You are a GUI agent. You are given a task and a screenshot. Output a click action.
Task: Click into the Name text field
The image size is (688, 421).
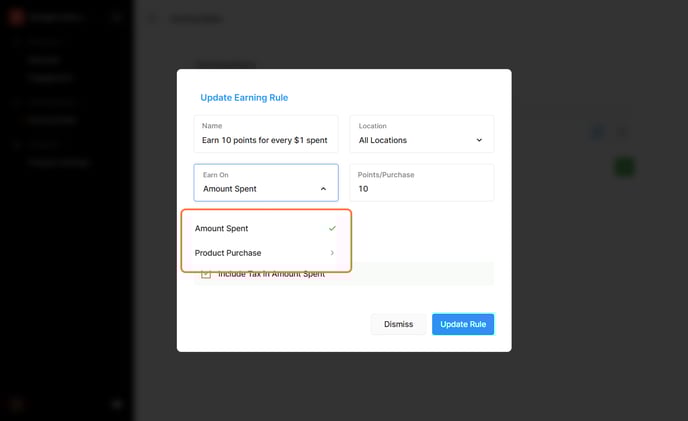pyautogui.click(x=266, y=134)
